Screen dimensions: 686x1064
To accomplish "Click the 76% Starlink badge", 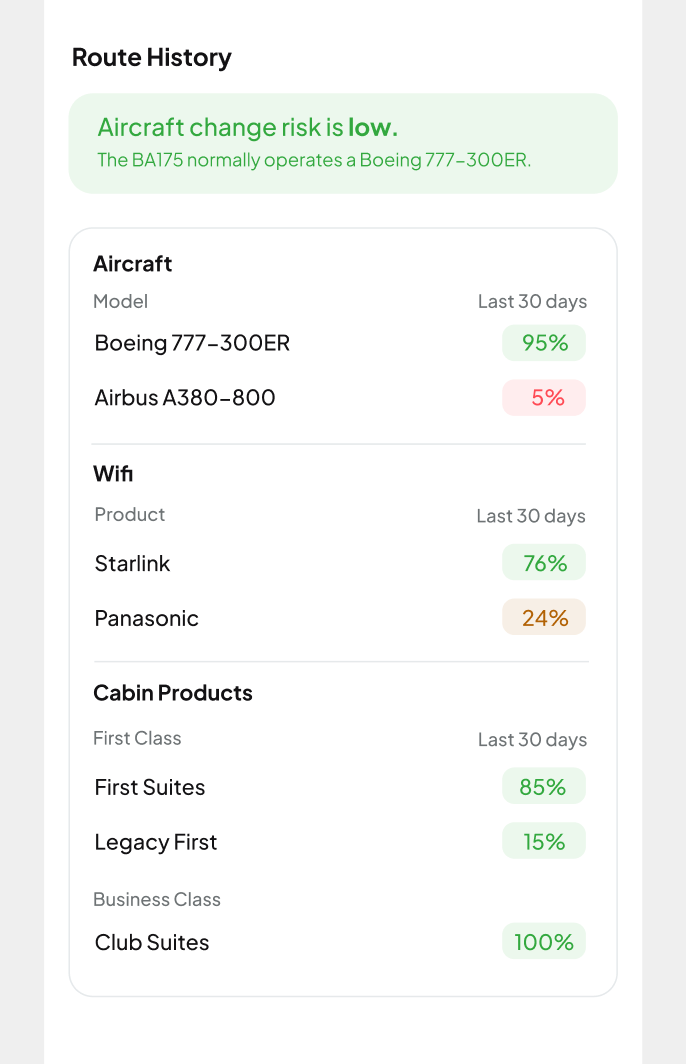I will [544, 563].
